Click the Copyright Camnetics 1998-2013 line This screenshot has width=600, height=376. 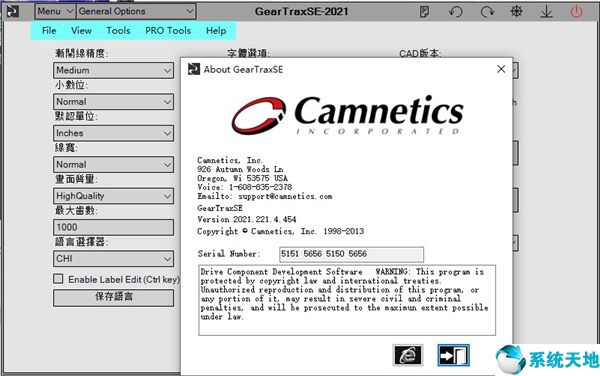coord(280,231)
